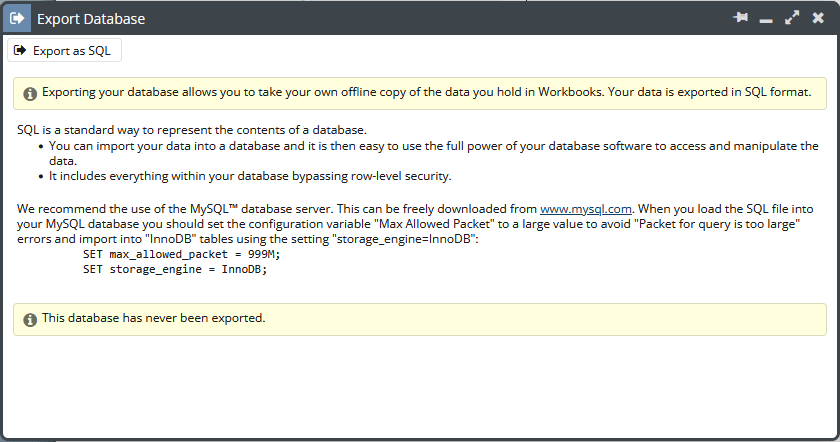Expand the Export Database window to full size

tap(792, 18)
